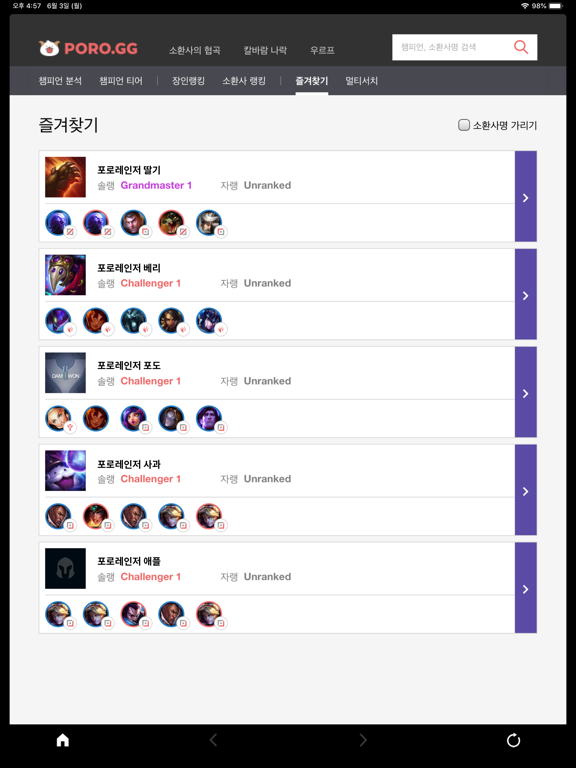Expand 포로레인저 애플 with purple arrow
Image resolution: width=576 pixels, height=768 pixels.
pos(526,588)
